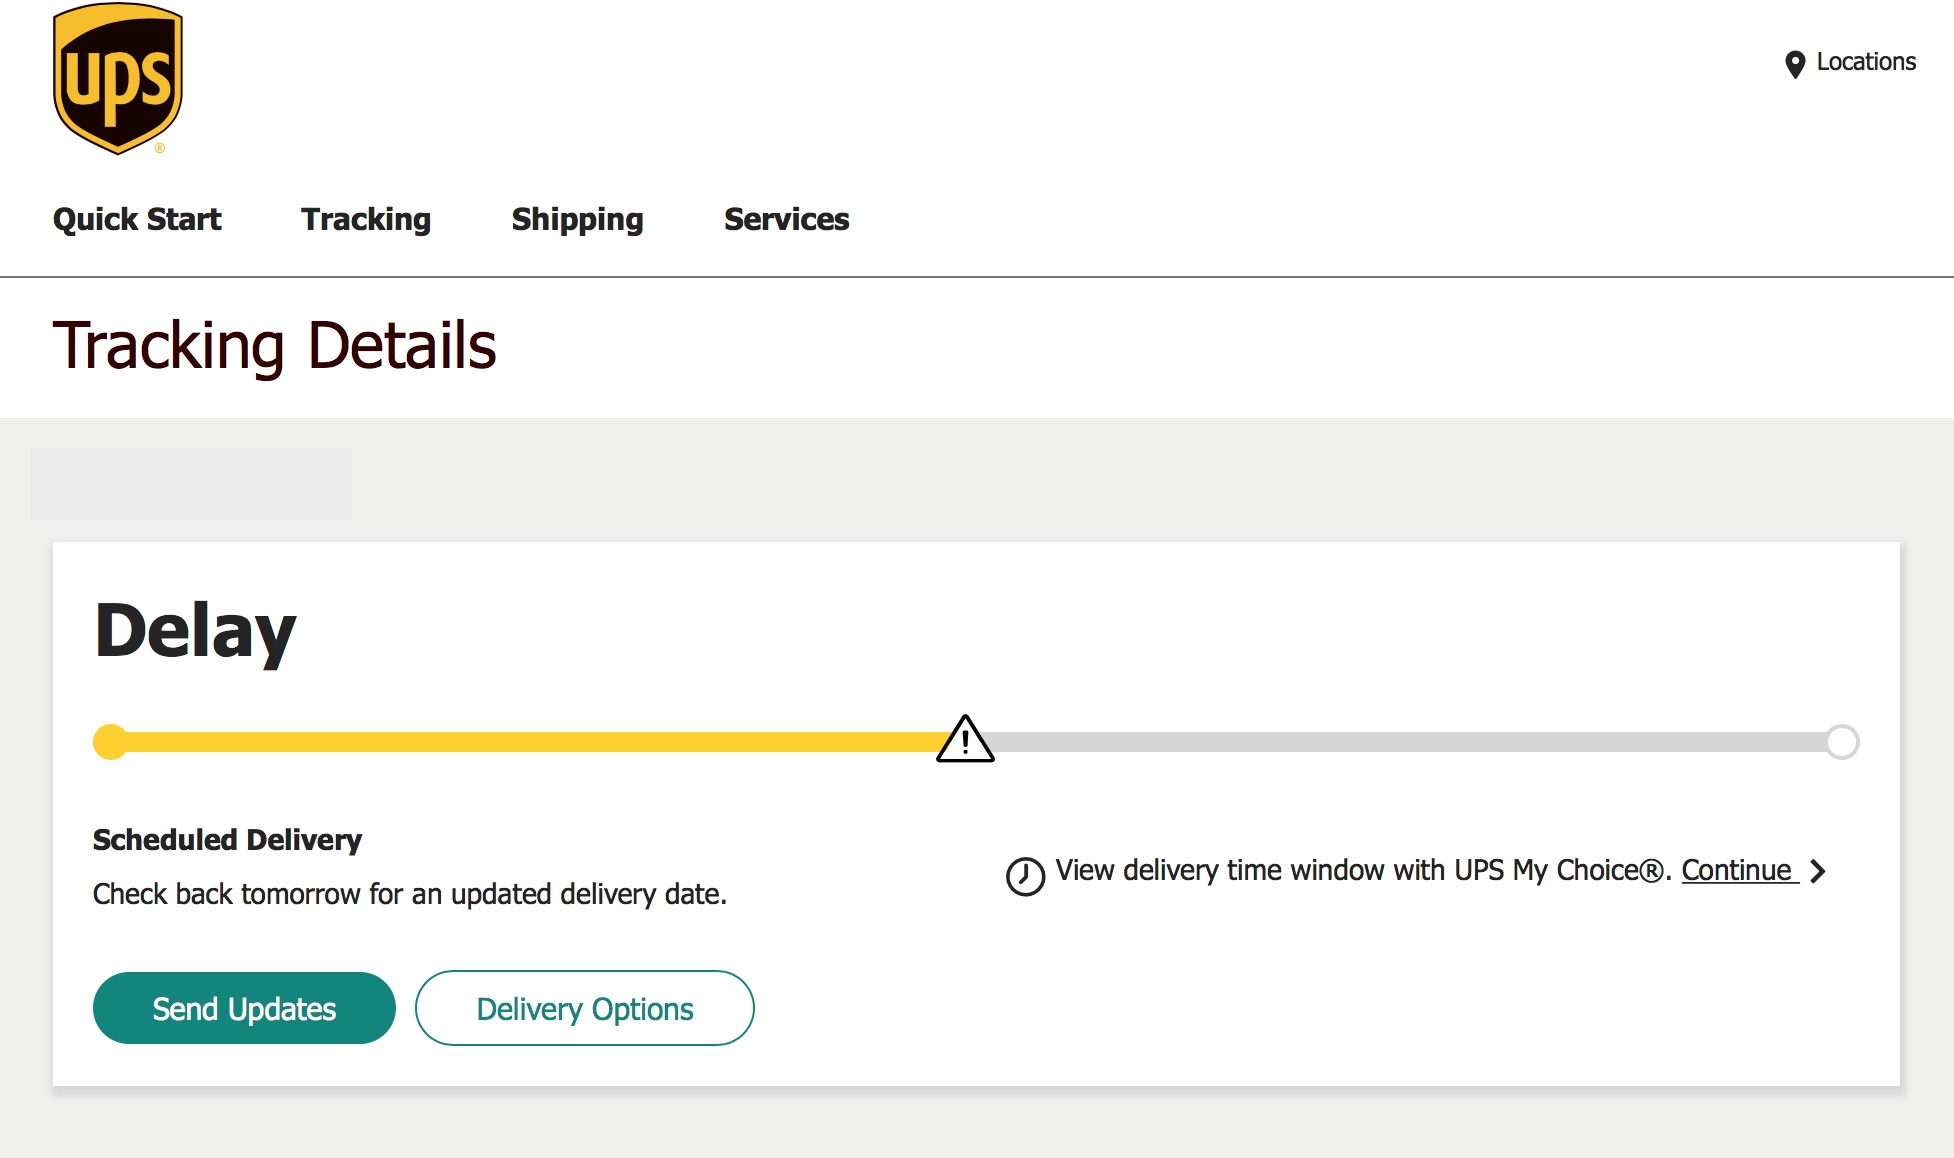Click the UPS shield logo

click(117, 79)
